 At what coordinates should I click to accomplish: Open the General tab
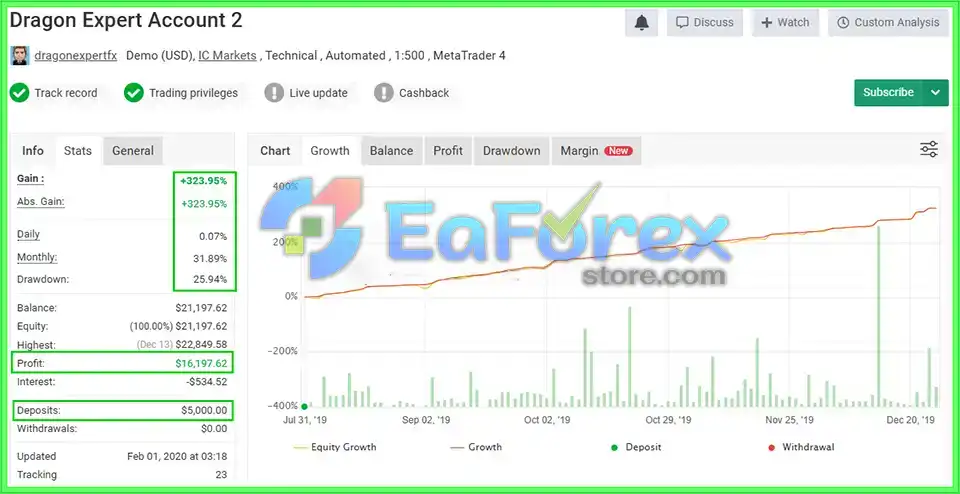tap(133, 151)
